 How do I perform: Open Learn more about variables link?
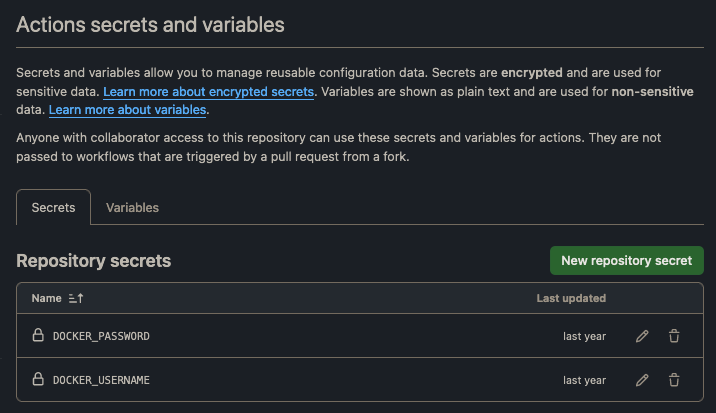[127, 110]
